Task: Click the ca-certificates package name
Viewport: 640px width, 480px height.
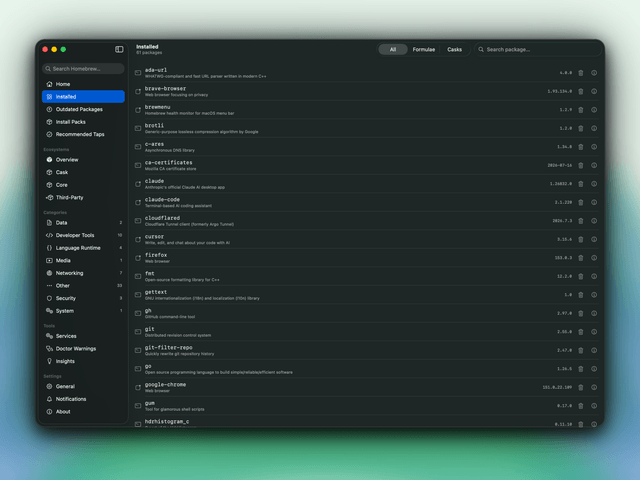Action: pos(169,162)
